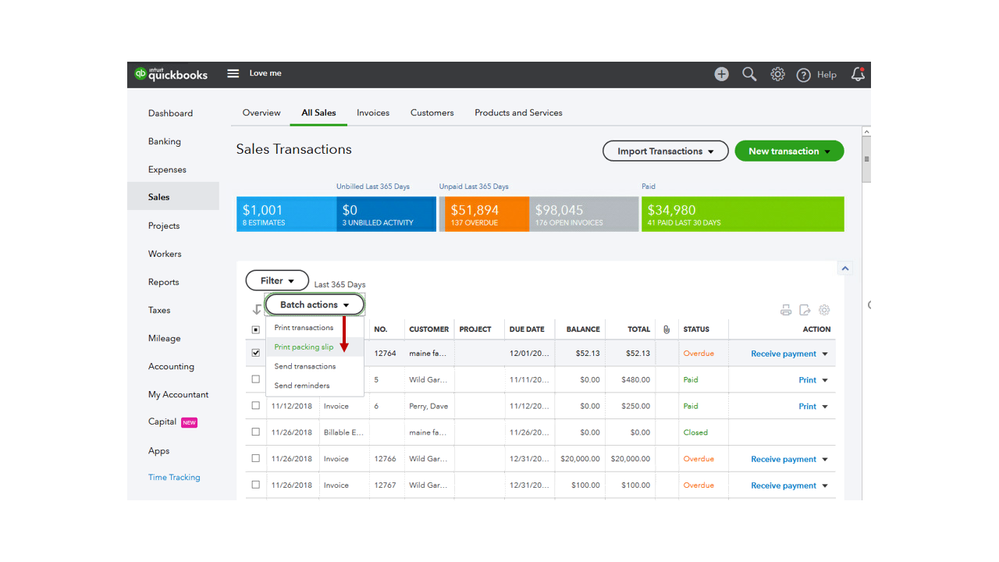Image resolution: width=999 pixels, height=562 pixels.
Task: Switch to Products and Services tab
Action: click(519, 113)
